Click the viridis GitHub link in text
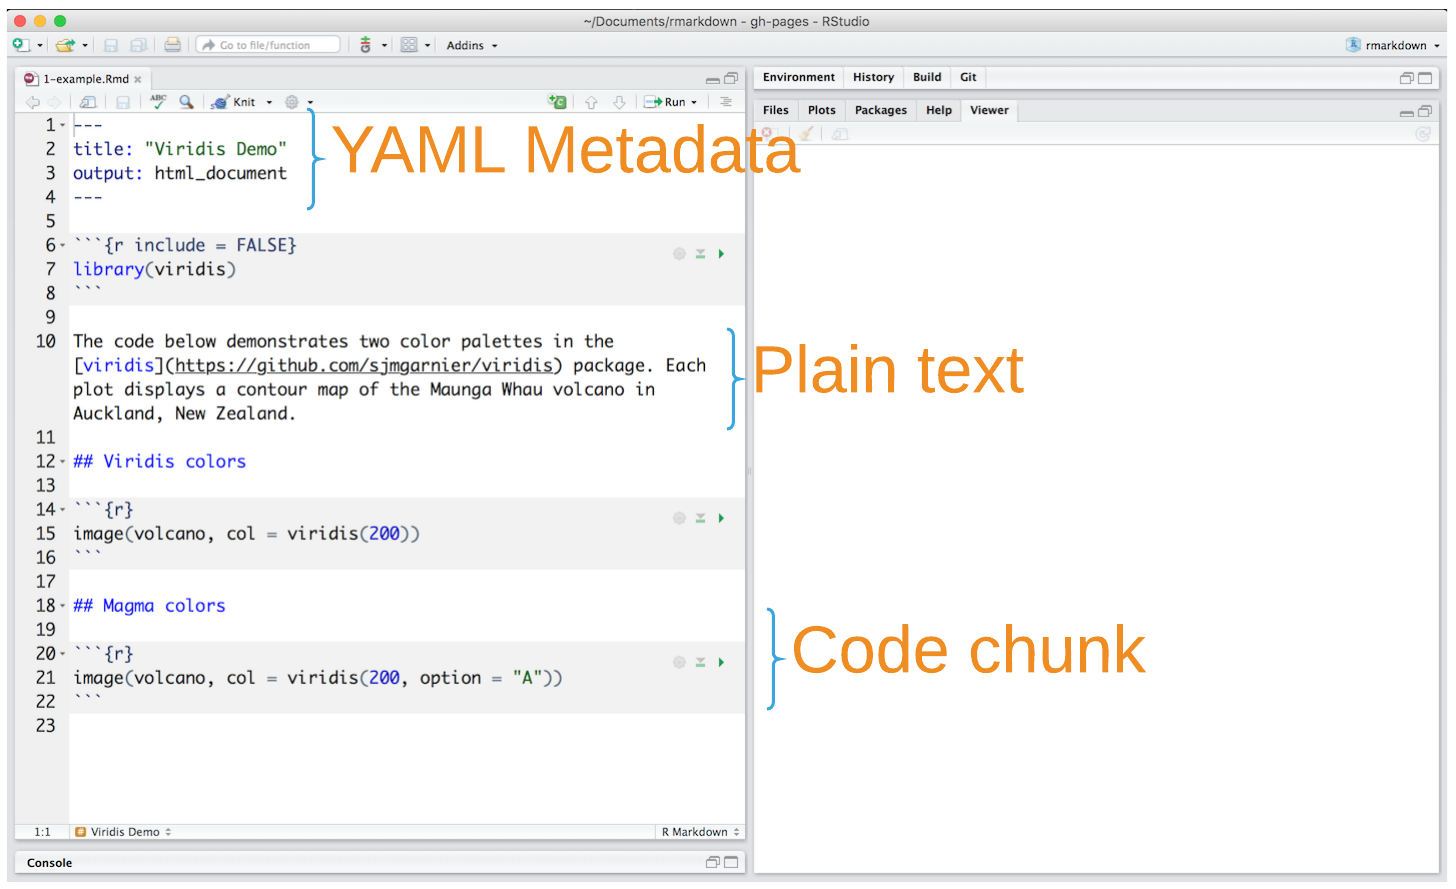The width and height of the screenshot is (1456, 889). (x=364, y=366)
